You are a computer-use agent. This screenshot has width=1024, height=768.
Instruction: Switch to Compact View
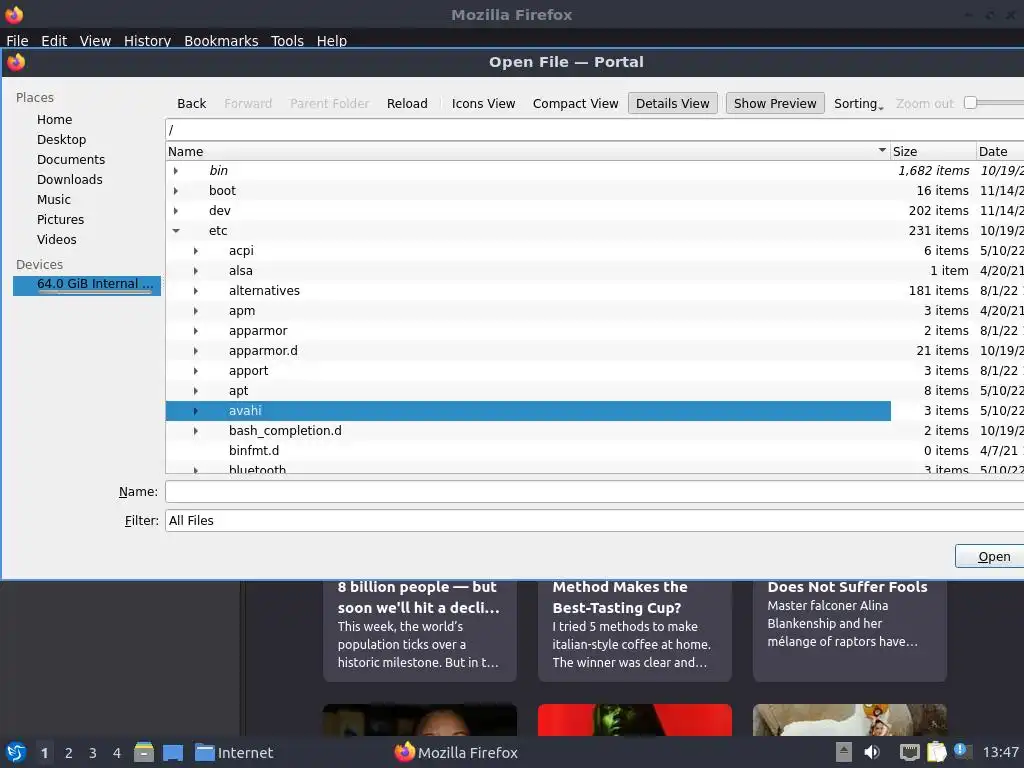coord(575,103)
